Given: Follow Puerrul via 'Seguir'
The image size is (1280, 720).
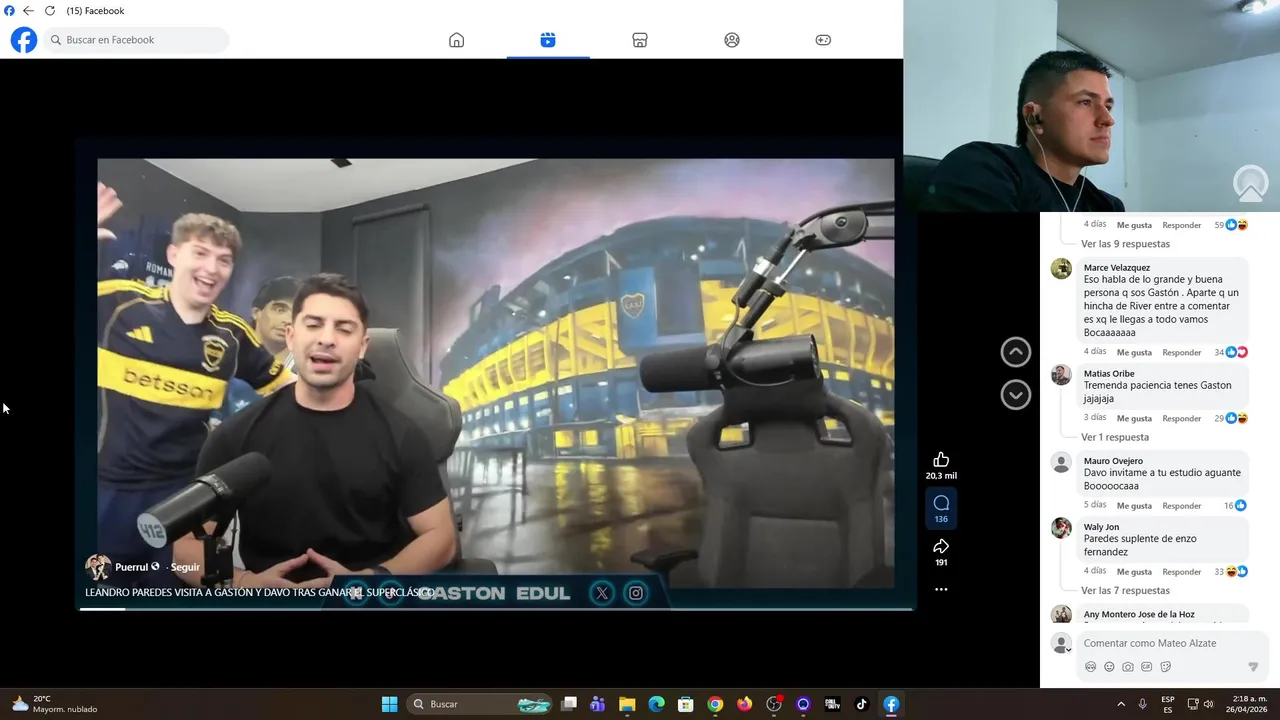Looking at the screenshot, I should pyautogui.click(x=185, y=567).
